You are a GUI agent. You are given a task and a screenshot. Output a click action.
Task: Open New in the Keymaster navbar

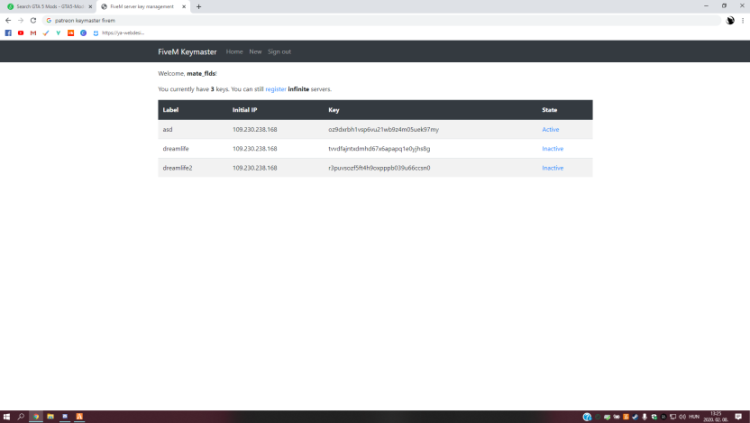pos(255,52)
